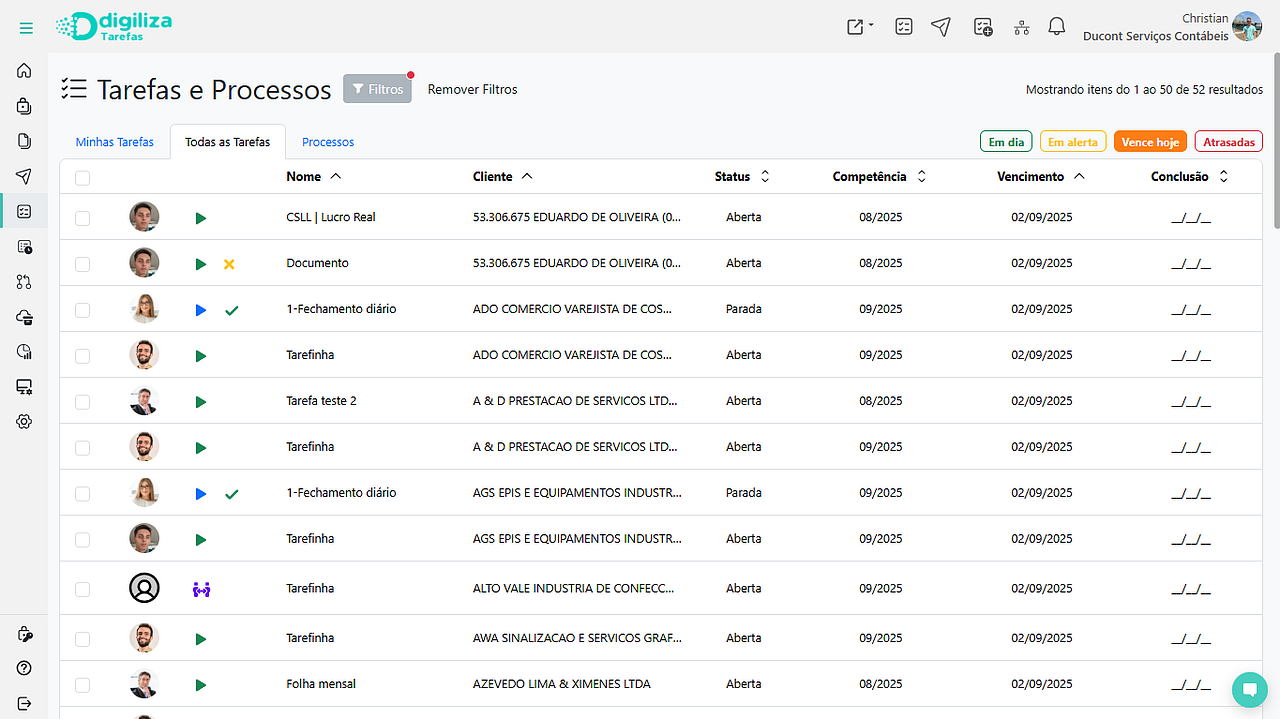Switch to the Minhas Tarefas tab

115,142
